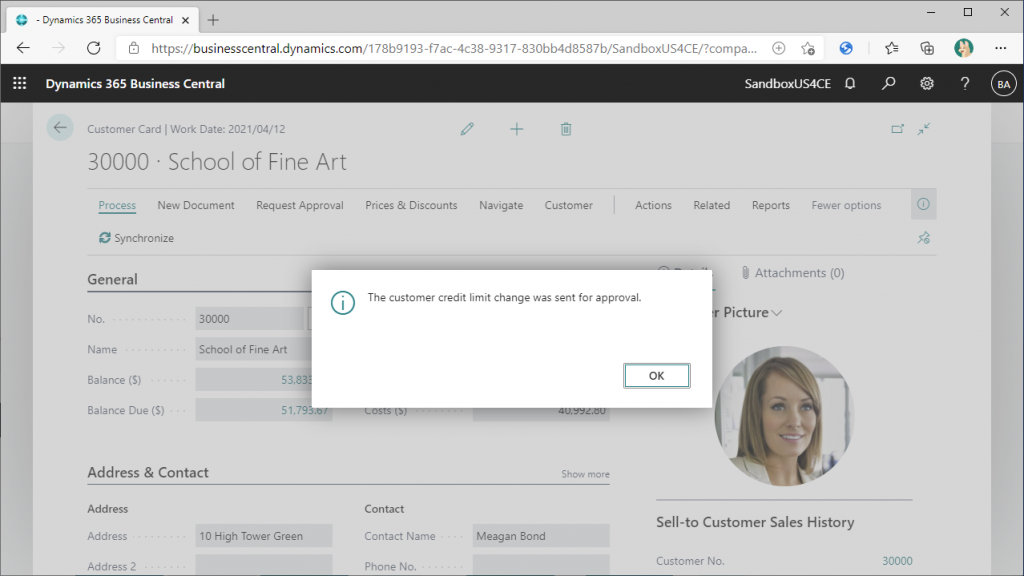Open the Reports menu

pyautogui.click(x=771, y=205)
